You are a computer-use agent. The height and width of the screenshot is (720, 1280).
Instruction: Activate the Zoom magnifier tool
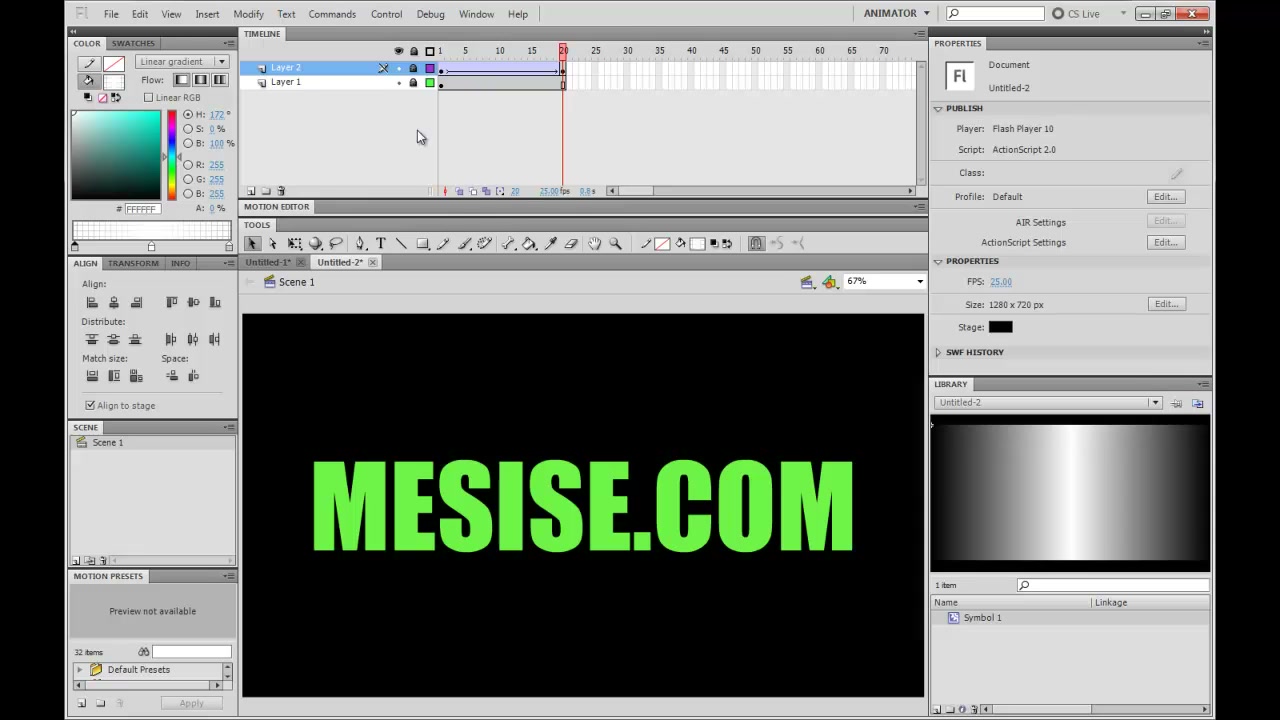pyautogui.click(x=615, y=243)
